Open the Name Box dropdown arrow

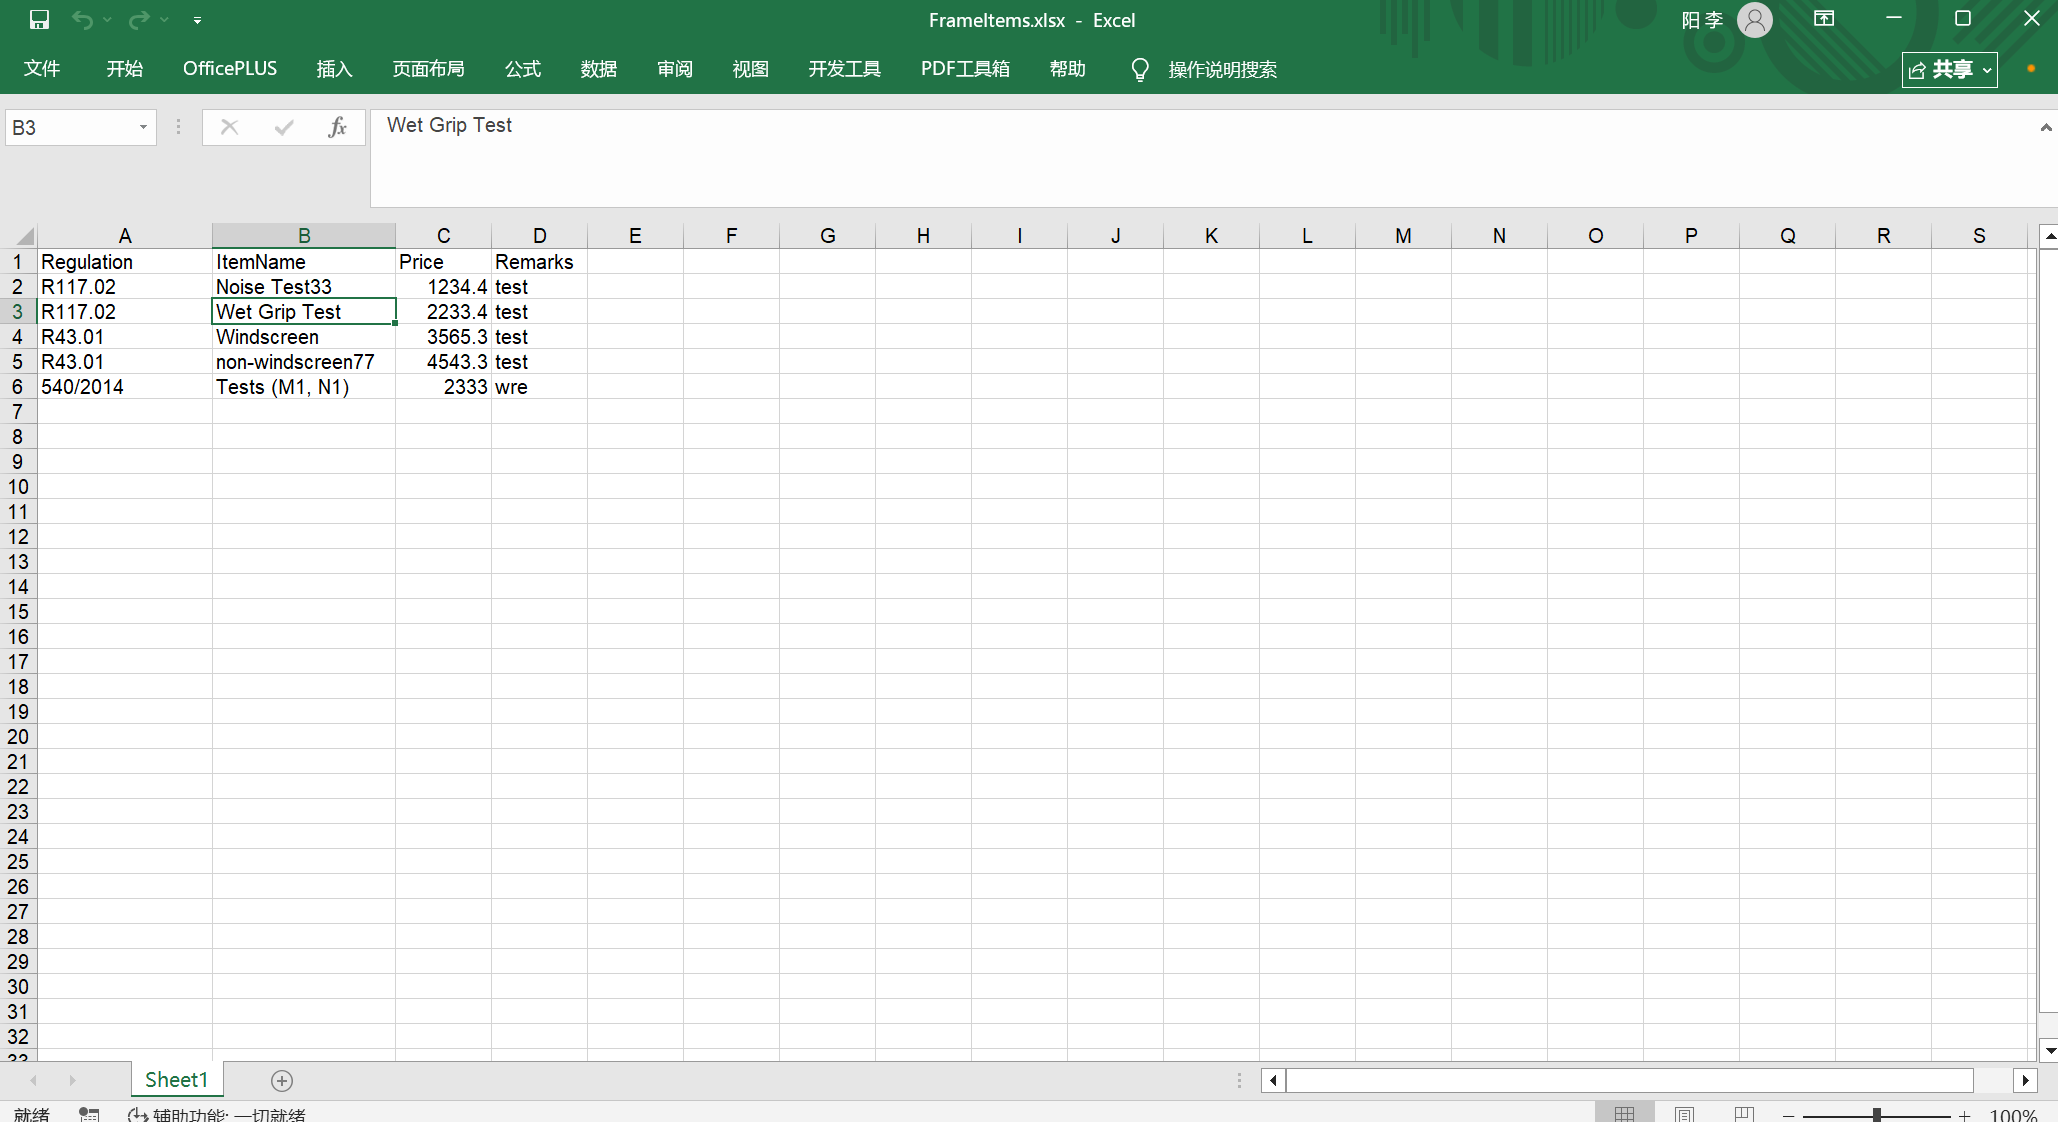tap(143, 127)
